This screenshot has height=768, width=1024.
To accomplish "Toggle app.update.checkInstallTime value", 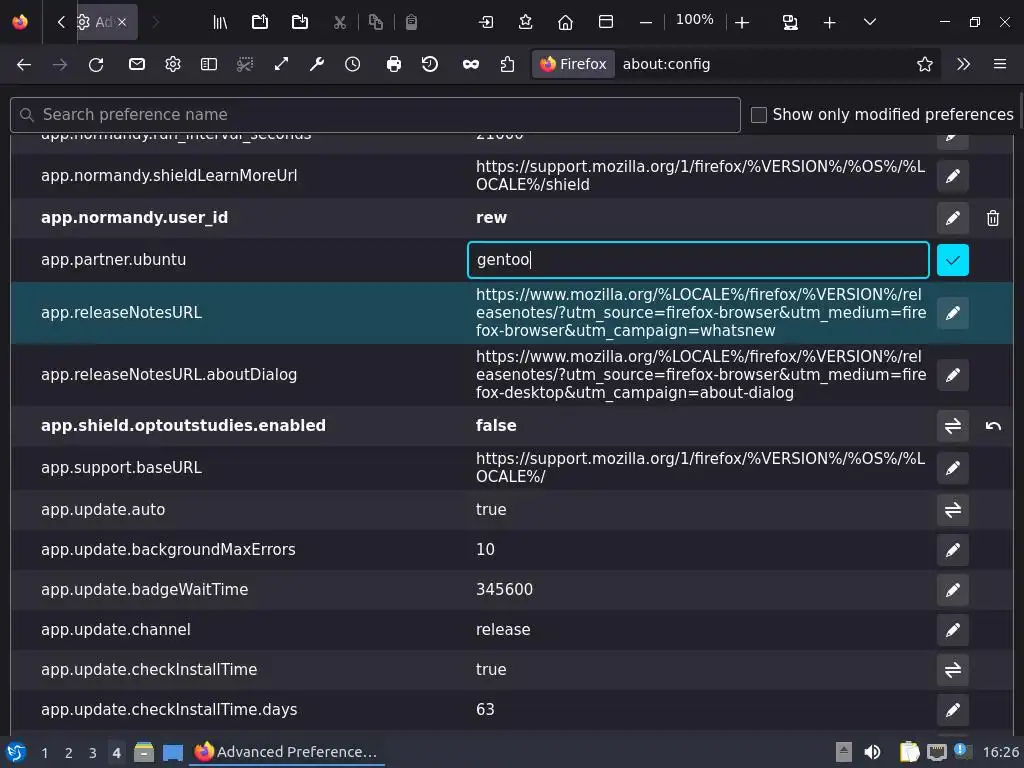I will tap(953, 669).
